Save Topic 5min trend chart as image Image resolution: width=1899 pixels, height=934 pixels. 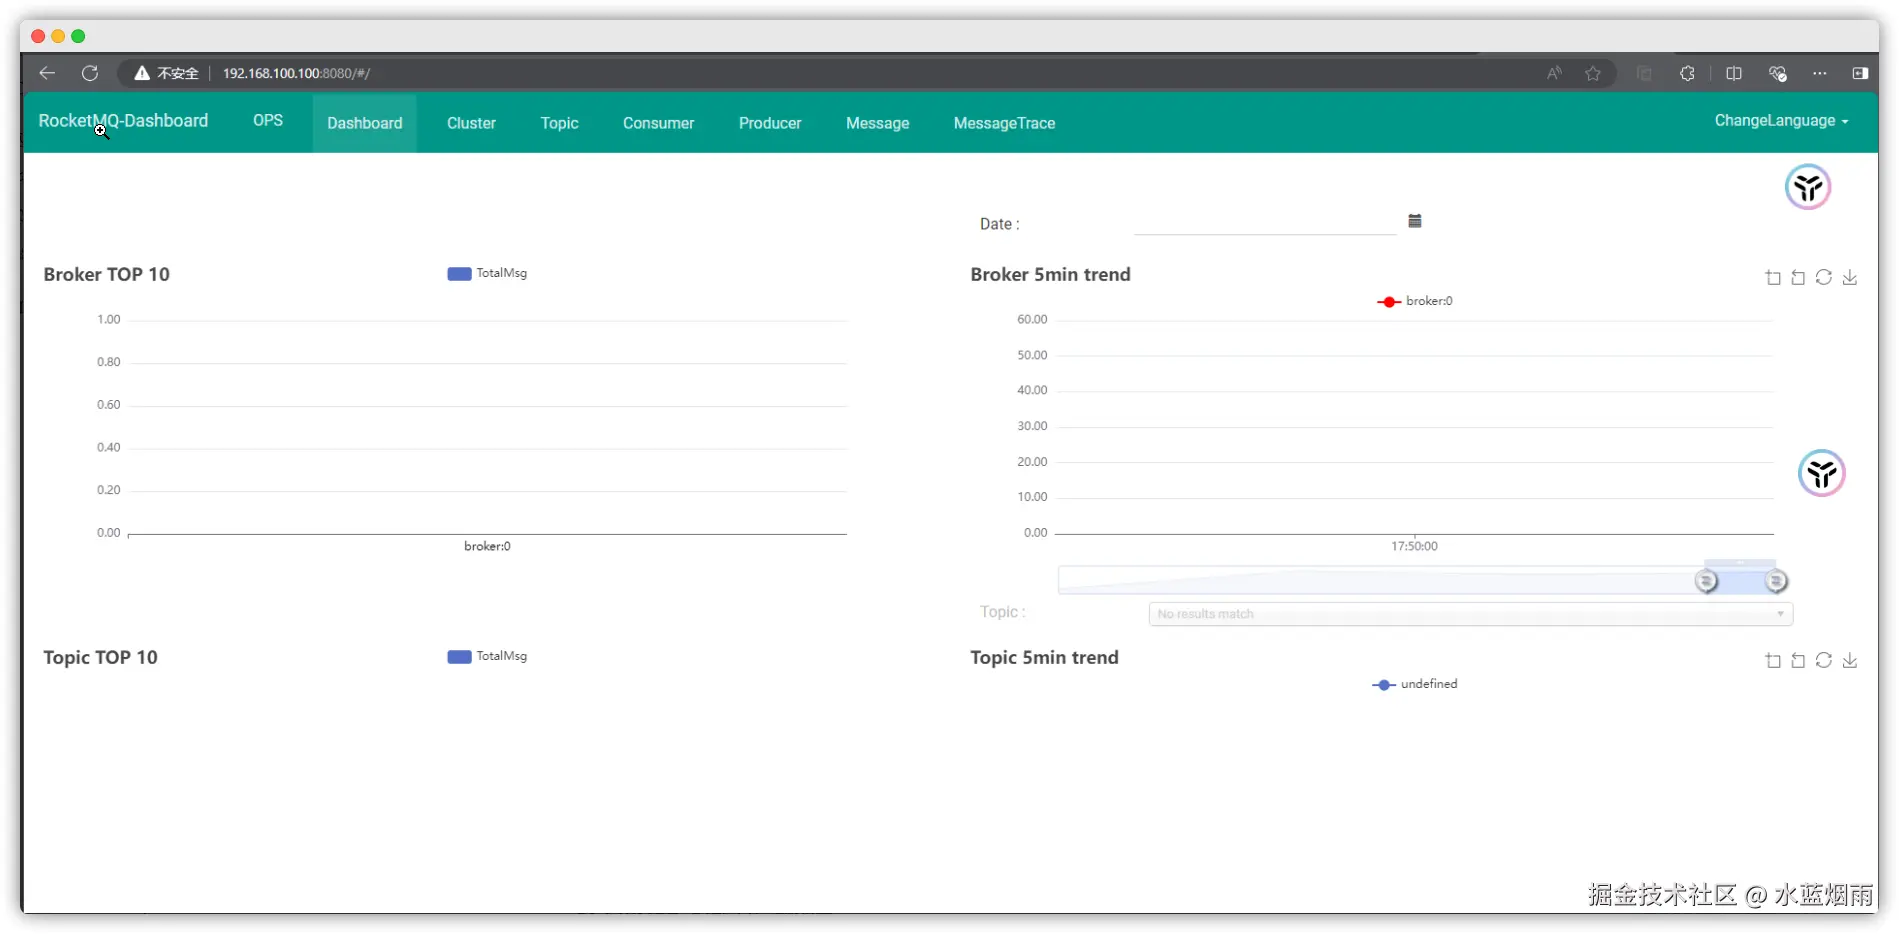[x=1849, y=660]
